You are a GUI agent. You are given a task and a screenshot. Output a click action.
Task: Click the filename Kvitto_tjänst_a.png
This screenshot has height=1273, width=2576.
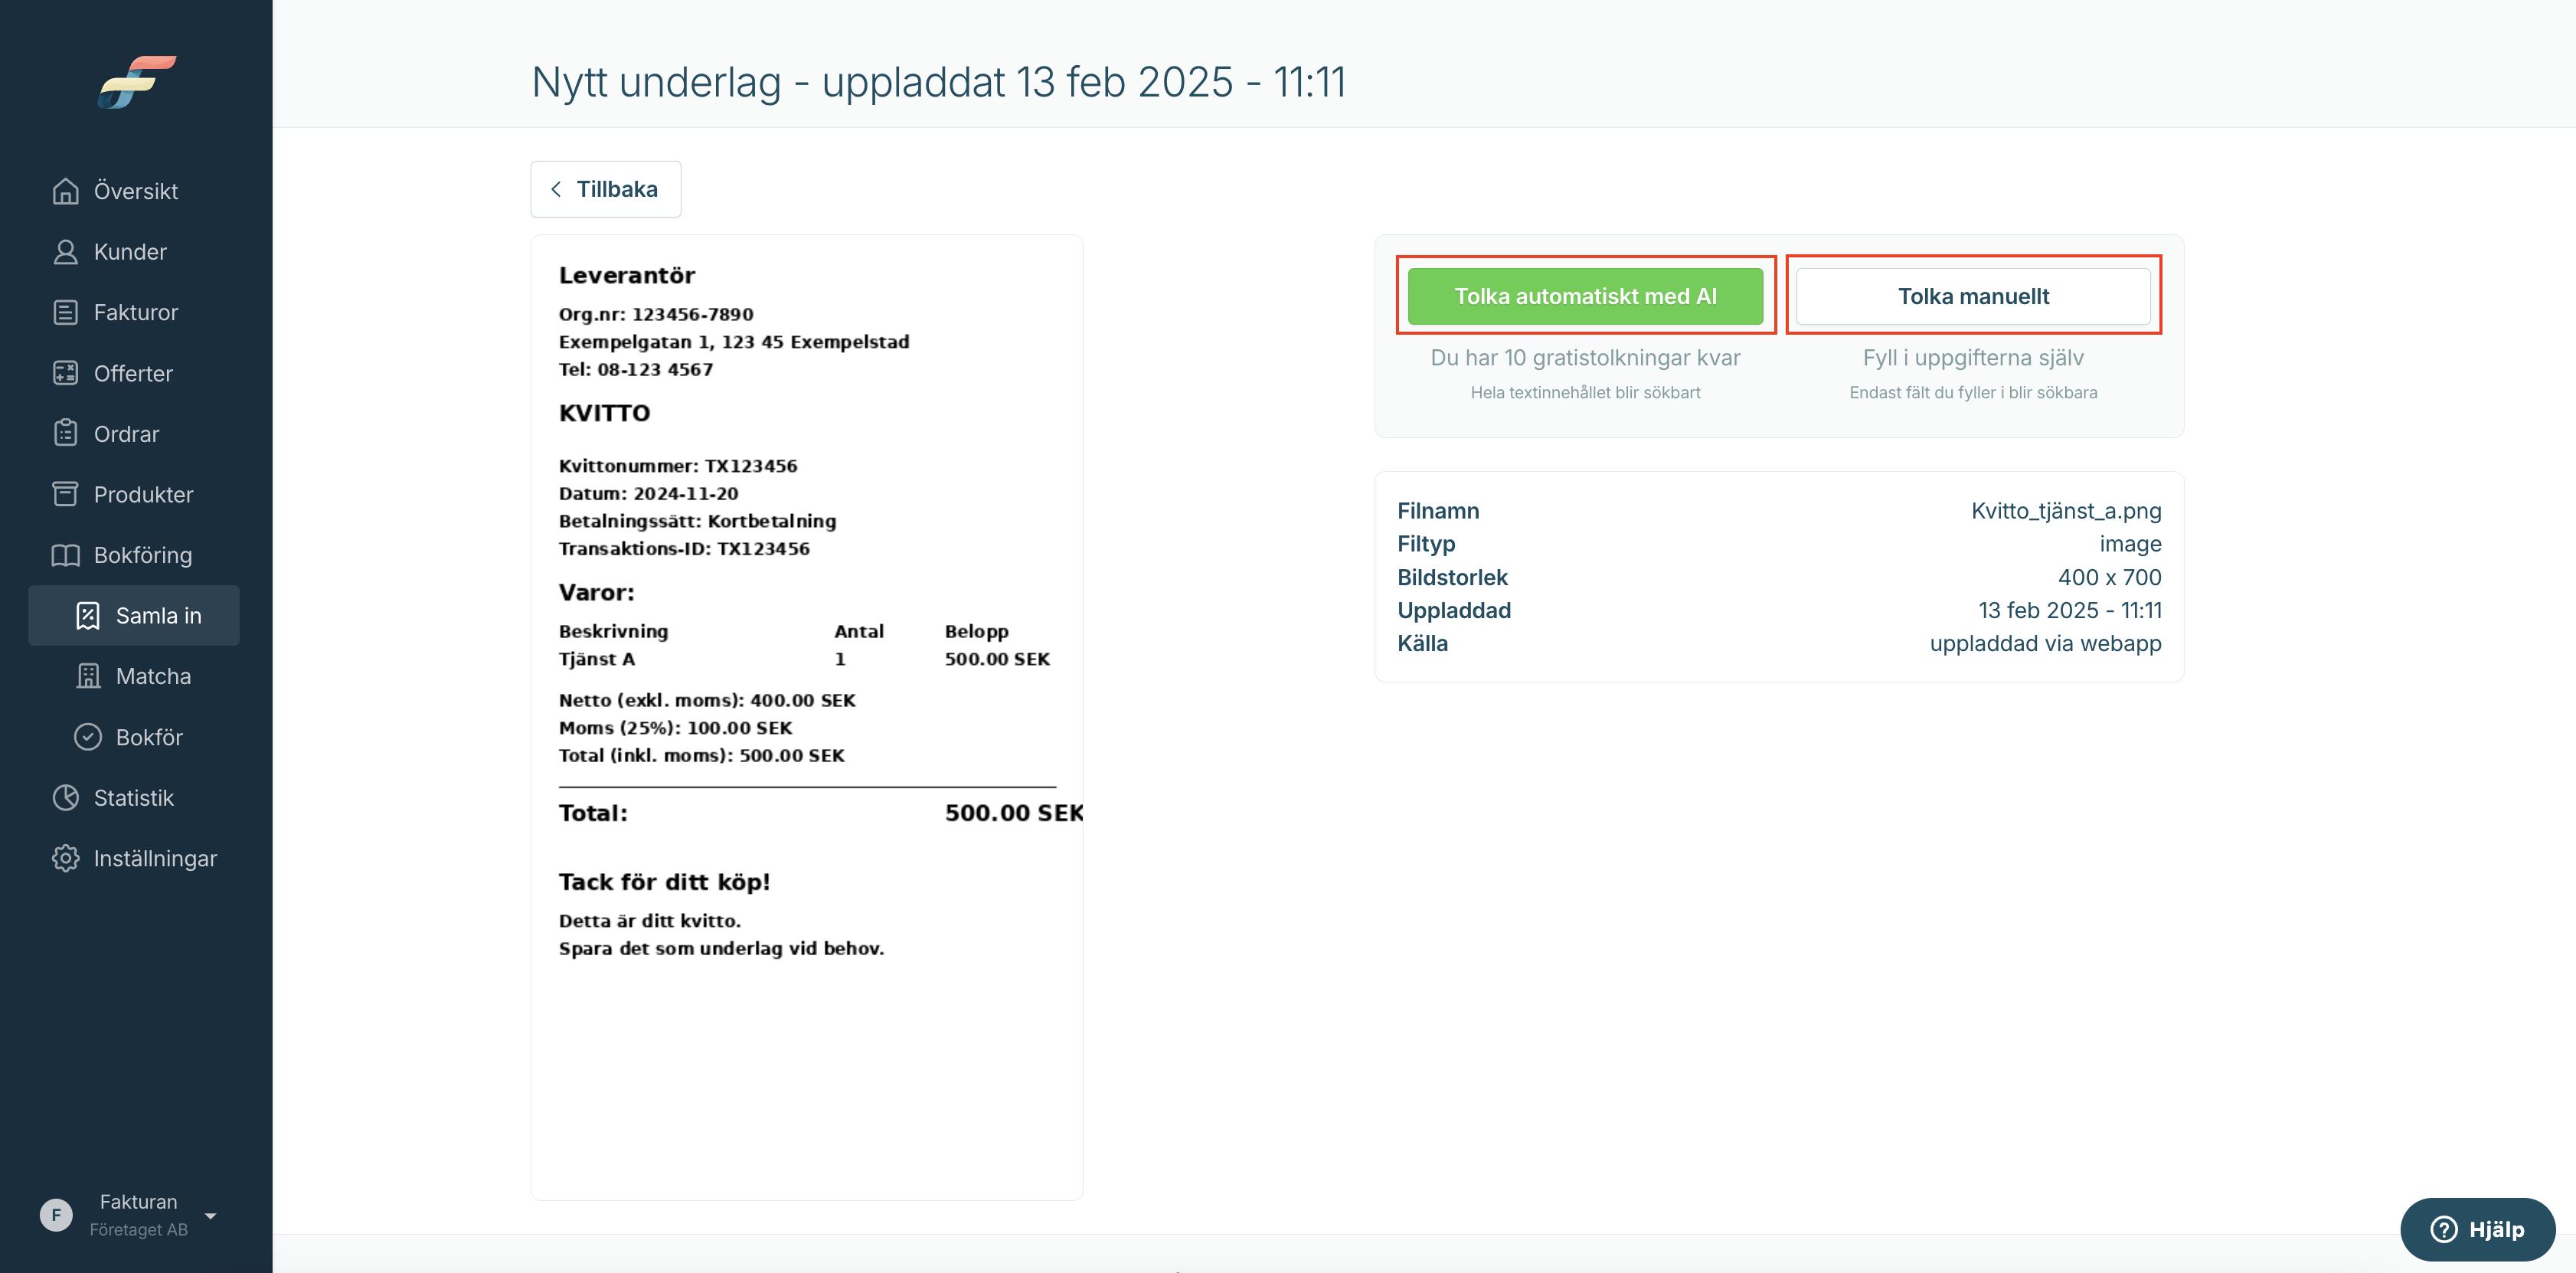pyautogui.click(x=2066, y=511)
